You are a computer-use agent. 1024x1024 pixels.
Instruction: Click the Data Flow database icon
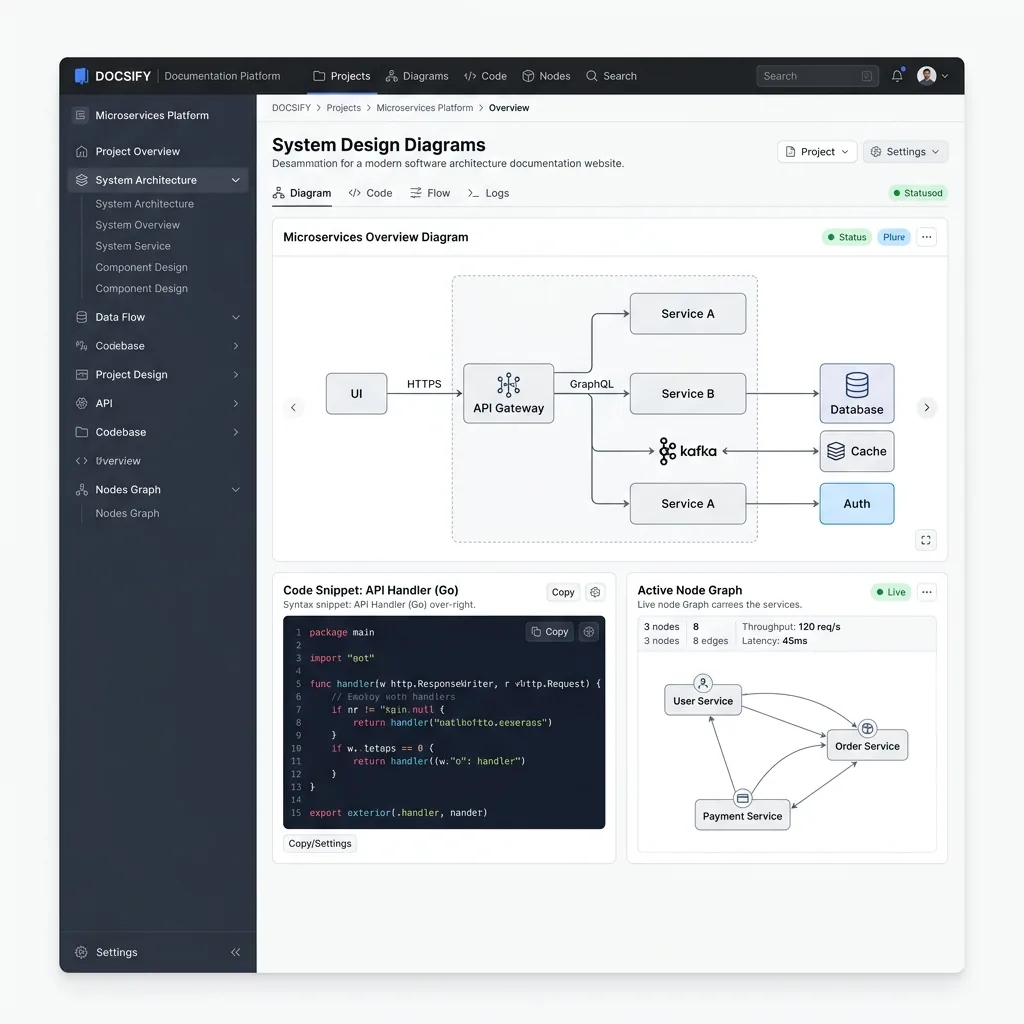82,317
